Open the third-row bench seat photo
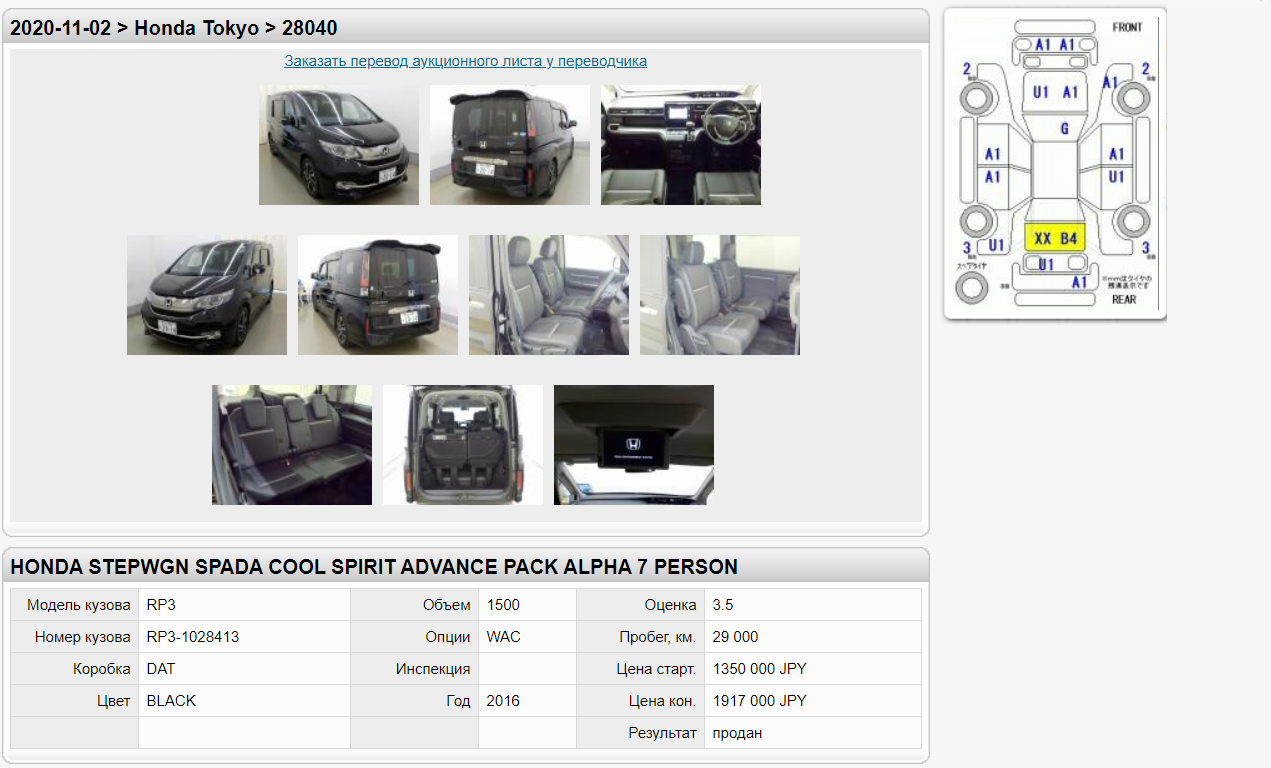The width and height of the screenshot is (1271, 768). (x=292, y=445)
